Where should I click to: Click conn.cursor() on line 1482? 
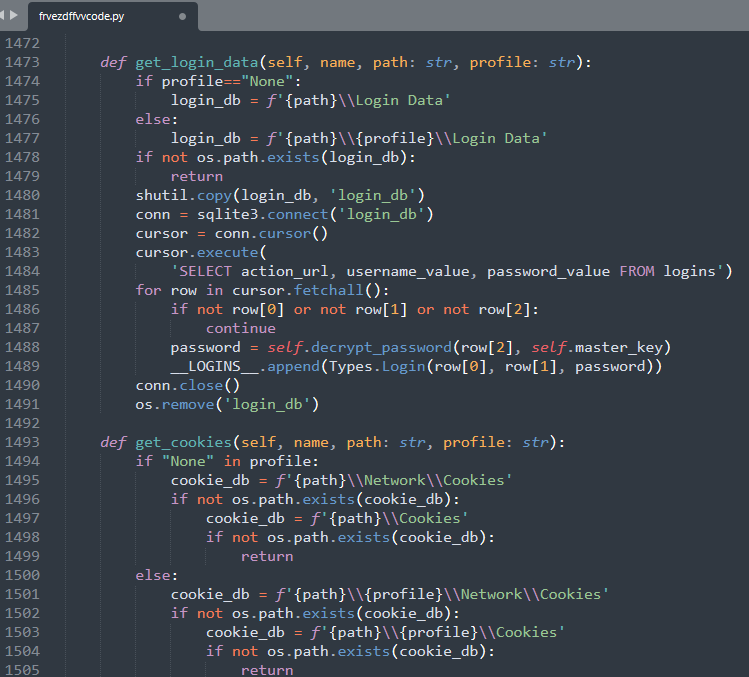pos(271,234)
